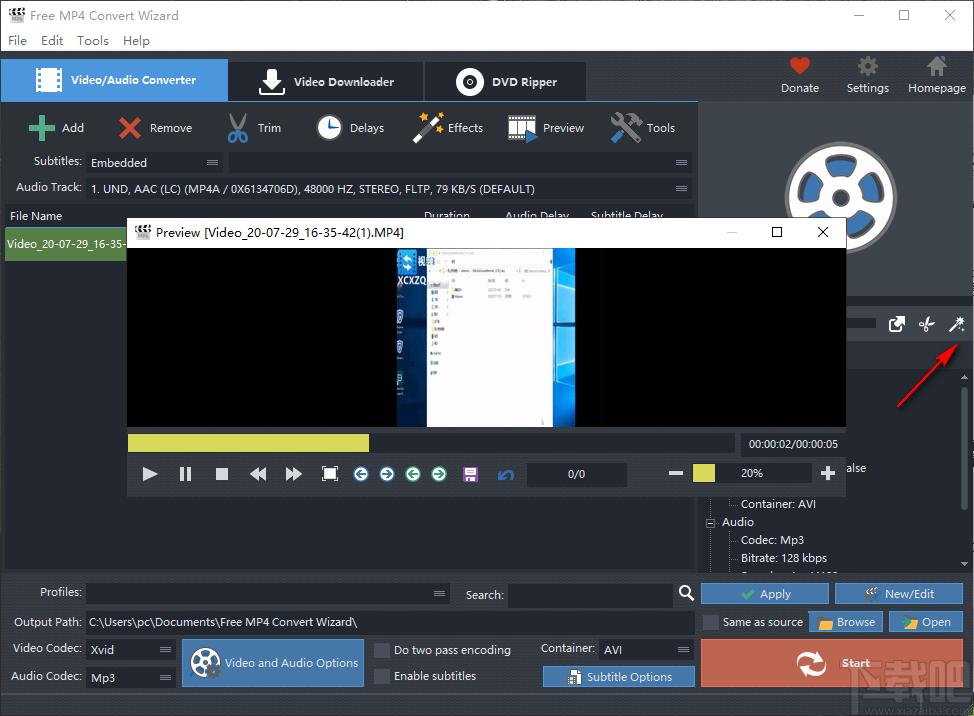974x716 pixels.
Task: Open the Tools wrench menu
Action: point(626,128)
